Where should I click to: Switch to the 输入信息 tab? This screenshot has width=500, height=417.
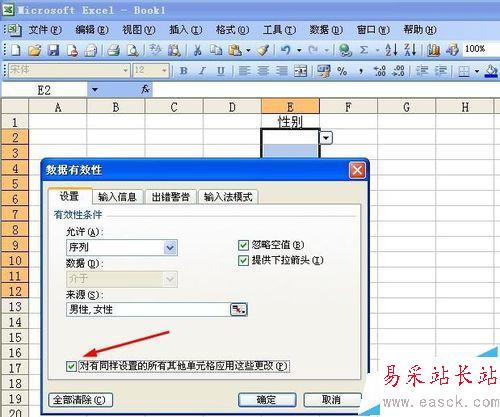118,197
